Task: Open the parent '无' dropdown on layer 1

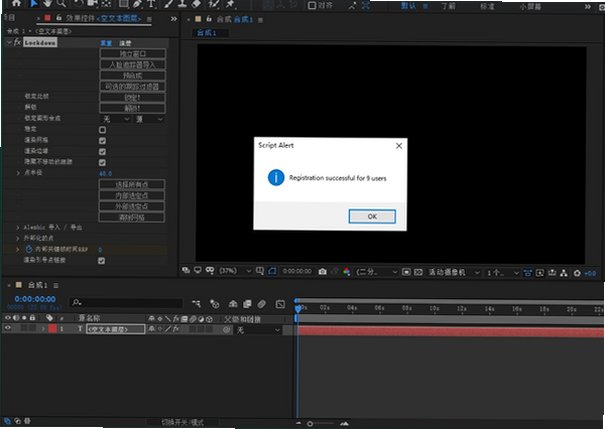Action: pos(258,330)
